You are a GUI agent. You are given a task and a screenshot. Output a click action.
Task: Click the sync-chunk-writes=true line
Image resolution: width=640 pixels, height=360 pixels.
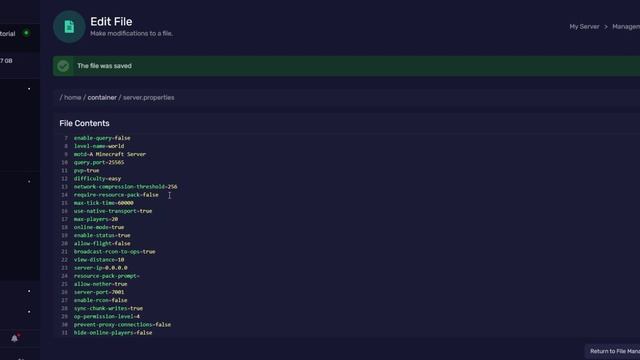tap(109, 309)
